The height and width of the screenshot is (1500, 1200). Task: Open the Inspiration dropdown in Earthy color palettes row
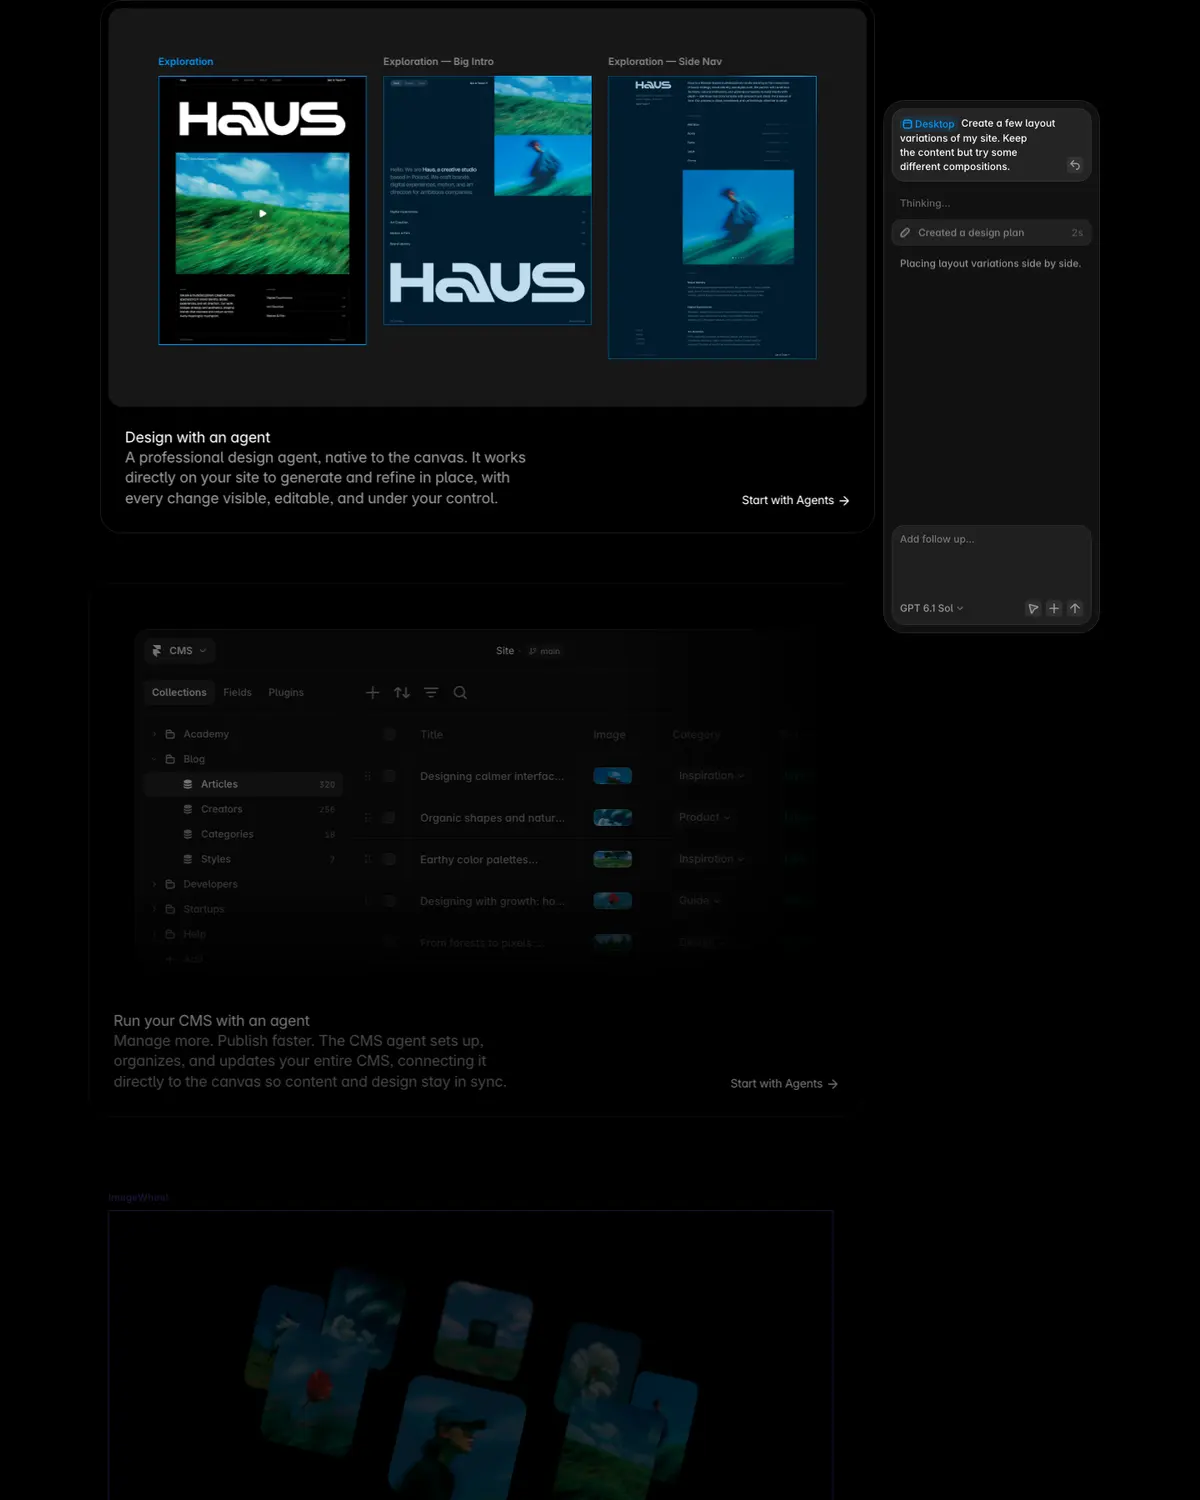[x=711, y=859]
